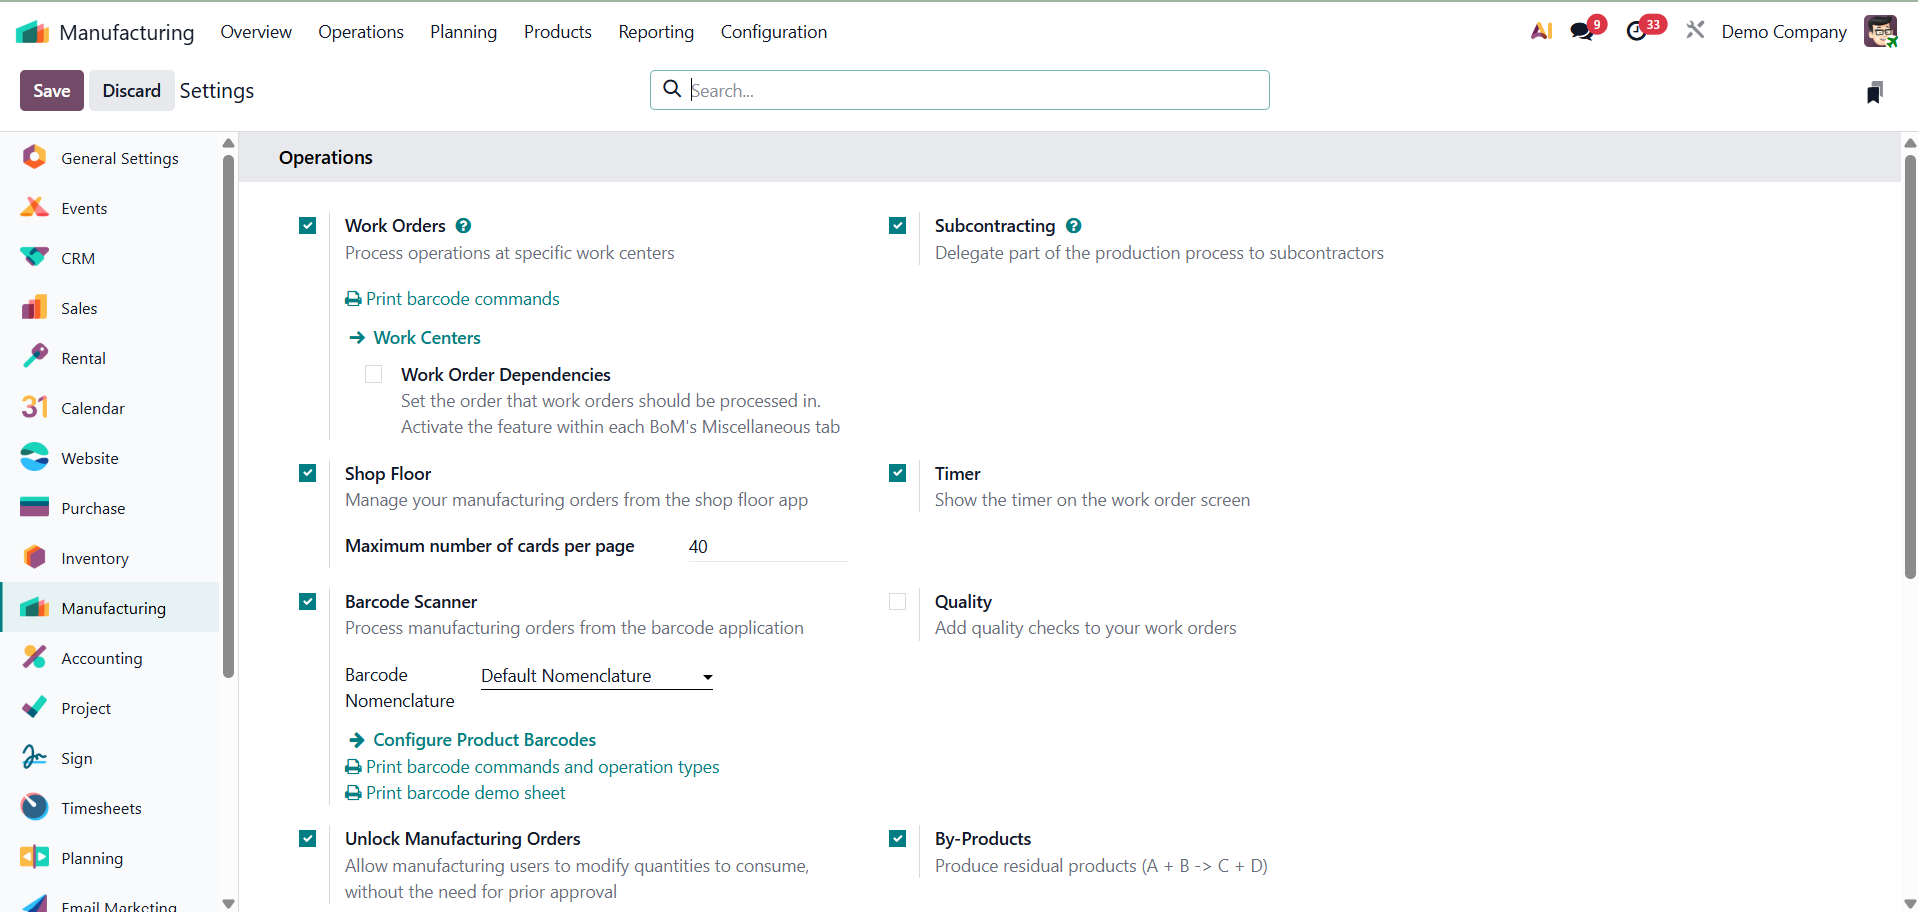Open the user avatar menu
Screen dimensions: 1918x912
tap(1880, 31)
